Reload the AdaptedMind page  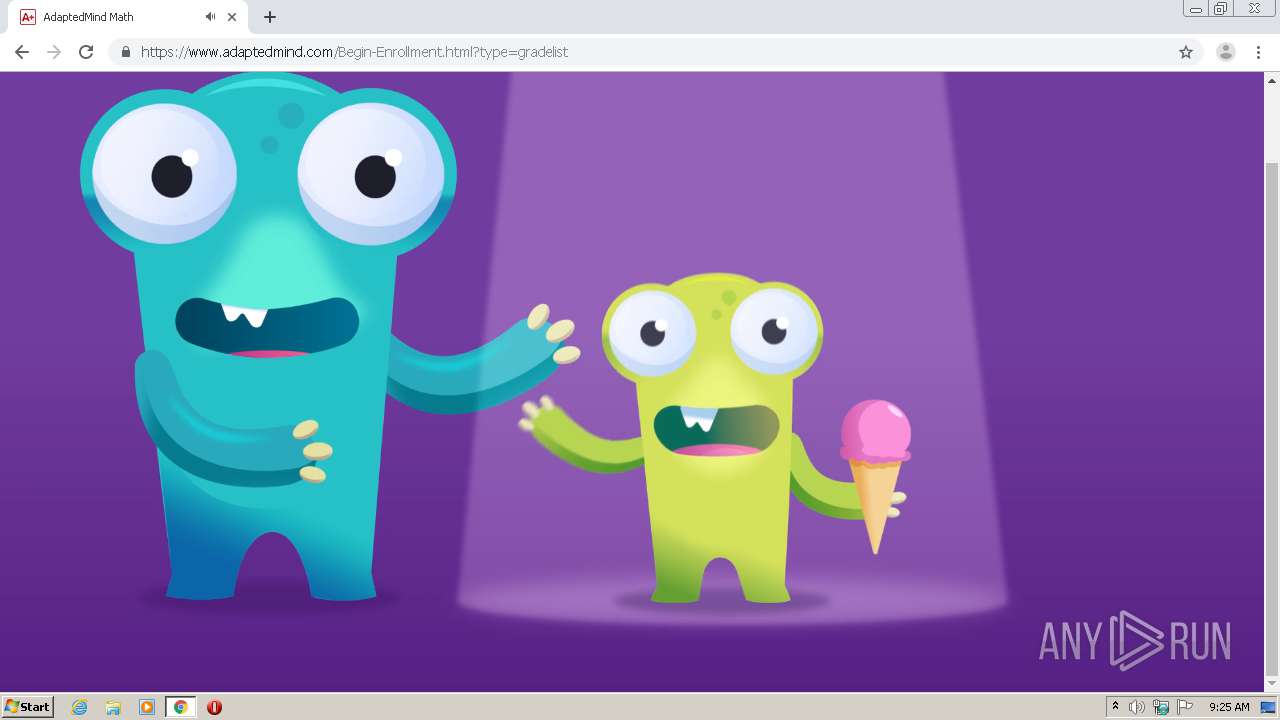pyautogui.click(x=86, y=52)
